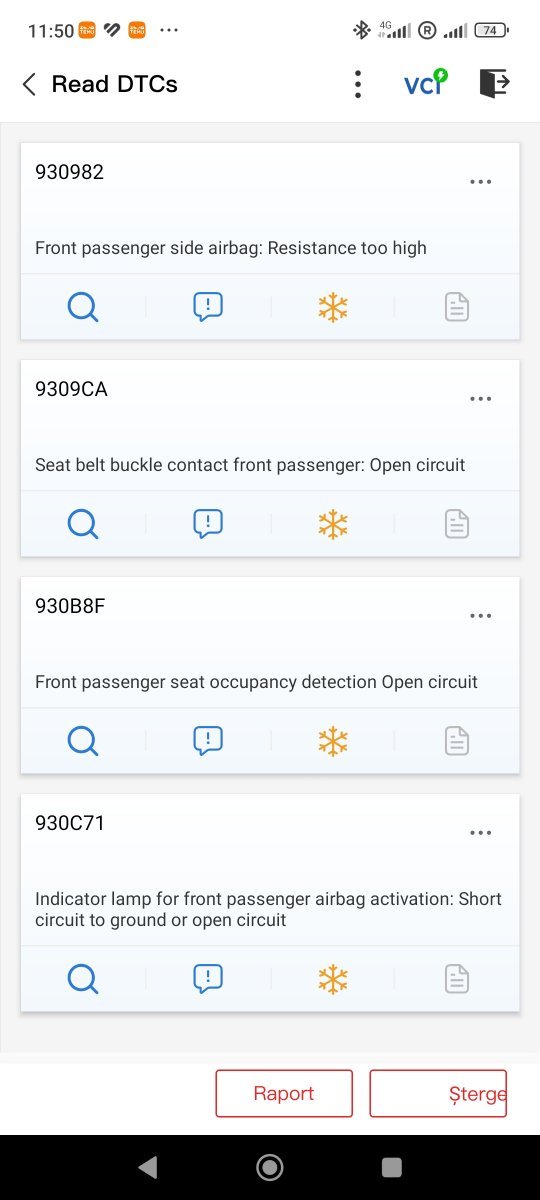
Task: Tap the Raport button
Action: click(284, 1093)
